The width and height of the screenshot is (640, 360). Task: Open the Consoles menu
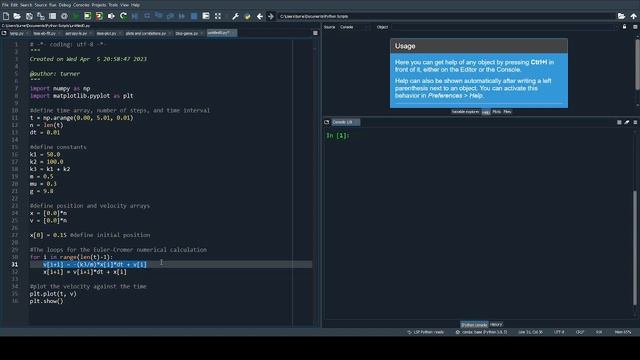(x=81, y=5)
